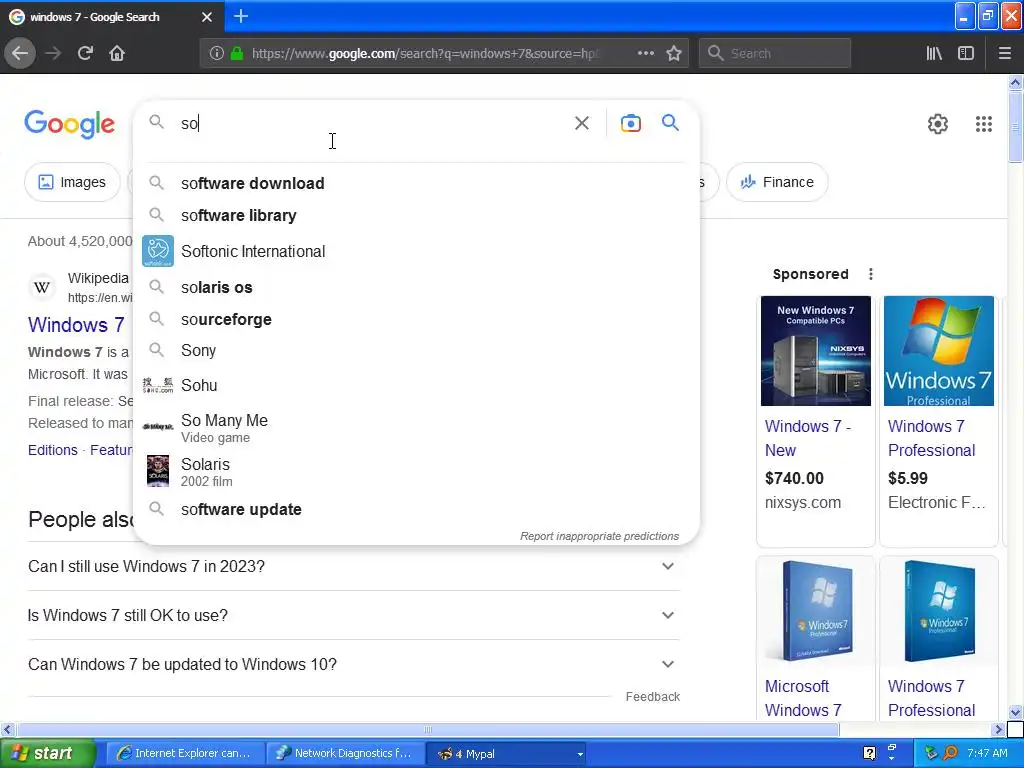
Task: Click the horizontal scrollbar thumb
Action: coord(428,729)
